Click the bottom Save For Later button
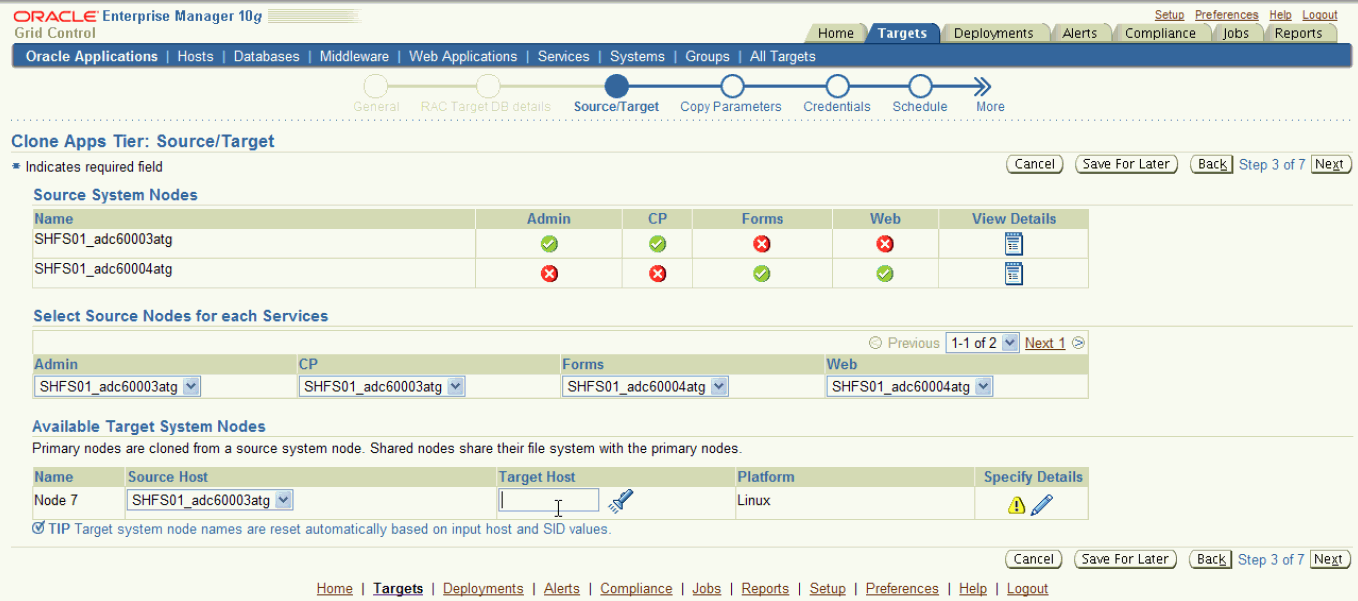The height and width of the screenshot is (601, 1358). 1126,559
